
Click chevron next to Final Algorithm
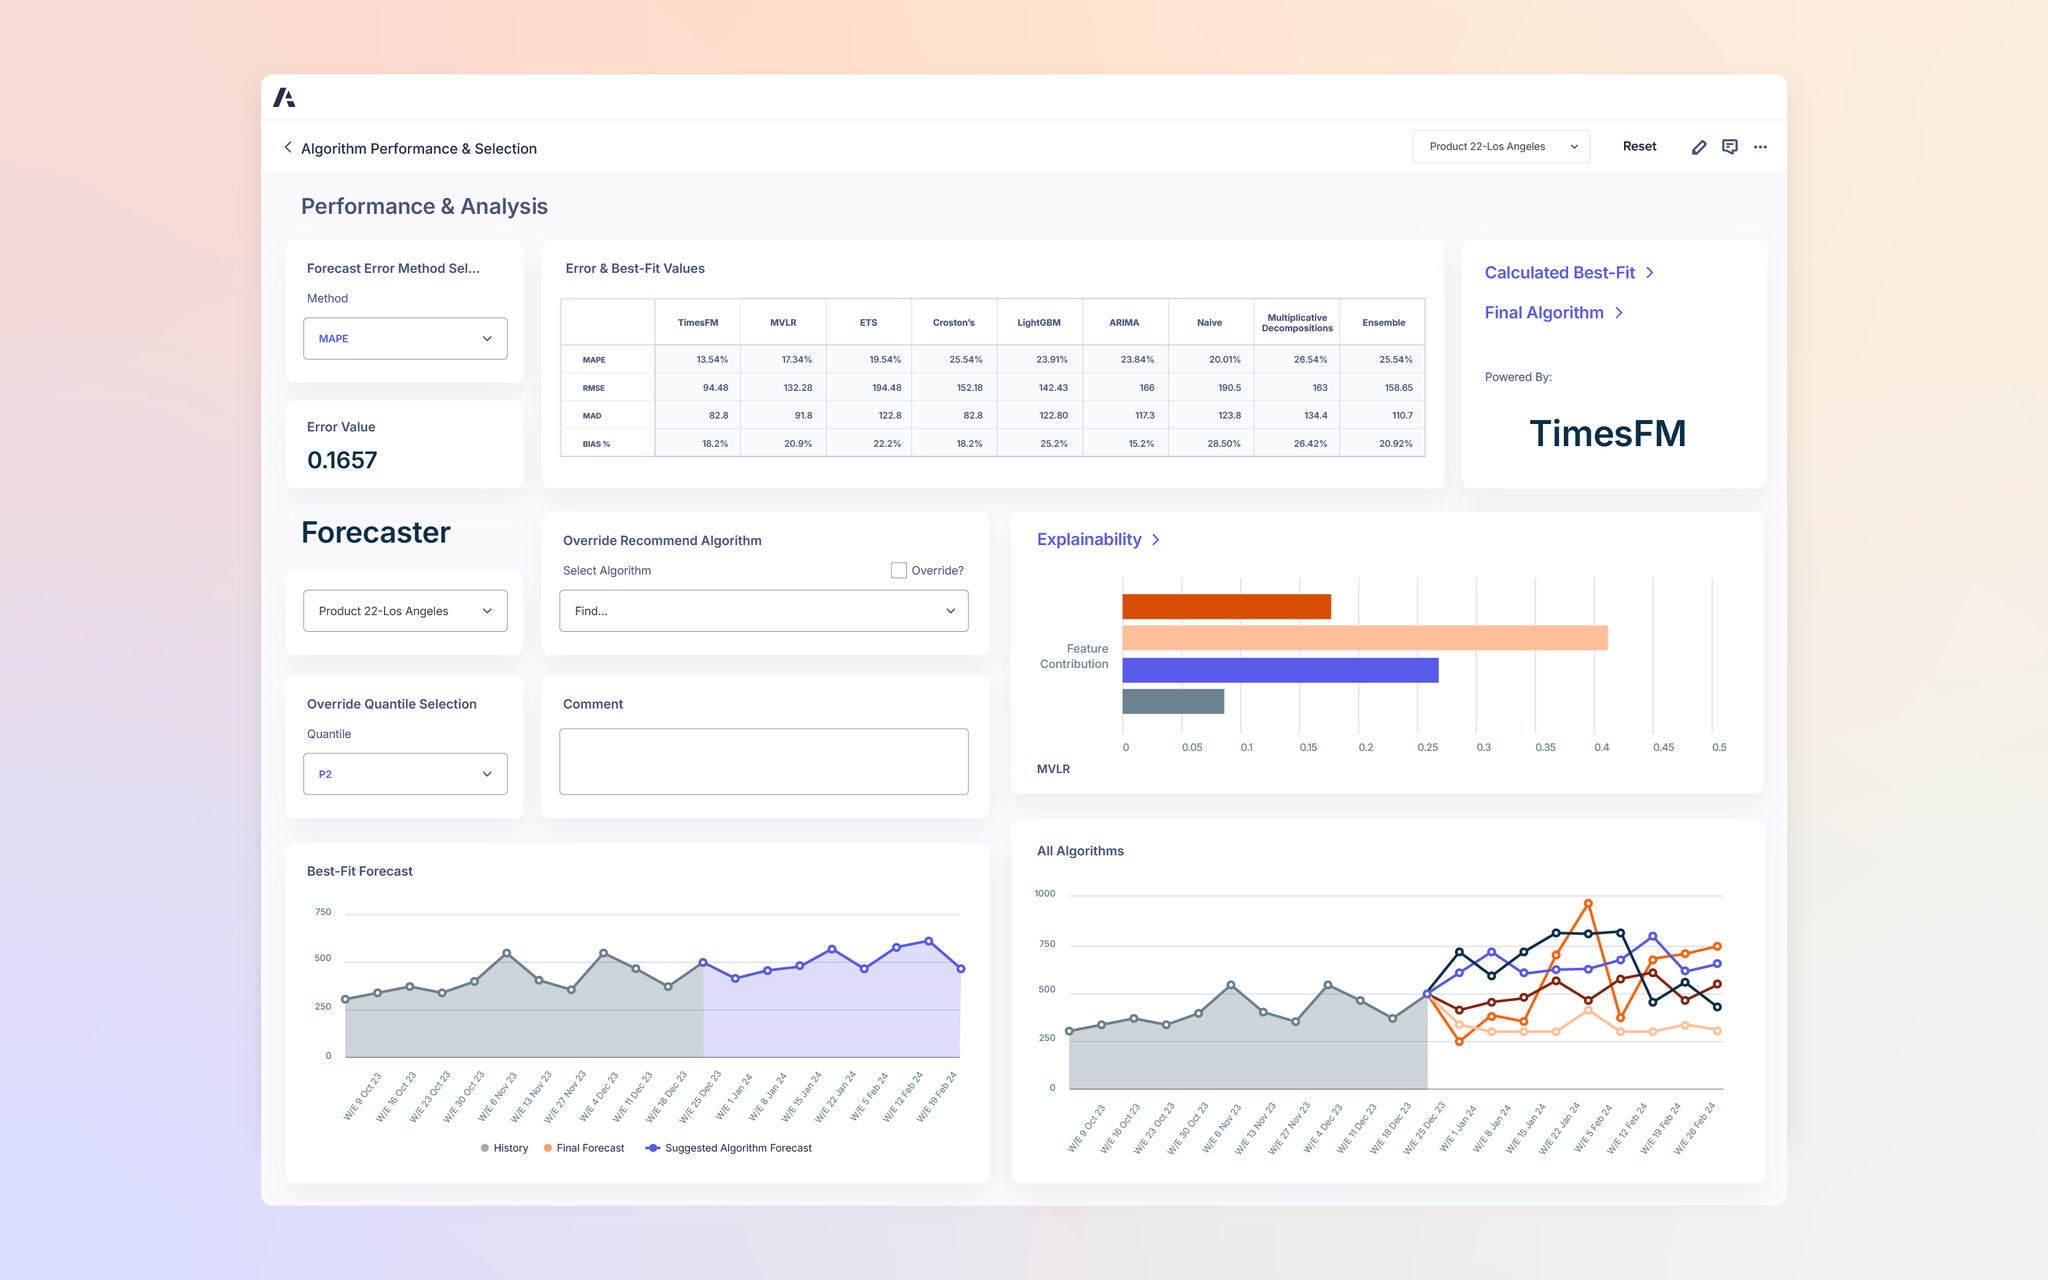1619,313
